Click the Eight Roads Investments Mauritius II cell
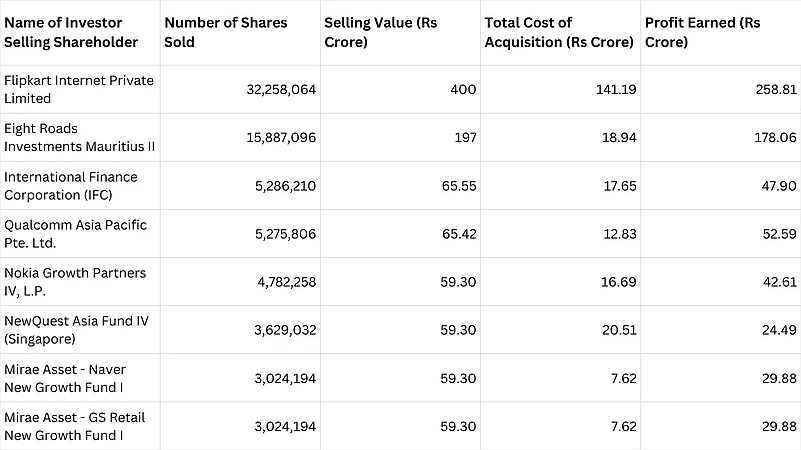Viewport: 801px width, 450px height. (x=79, y=137)
